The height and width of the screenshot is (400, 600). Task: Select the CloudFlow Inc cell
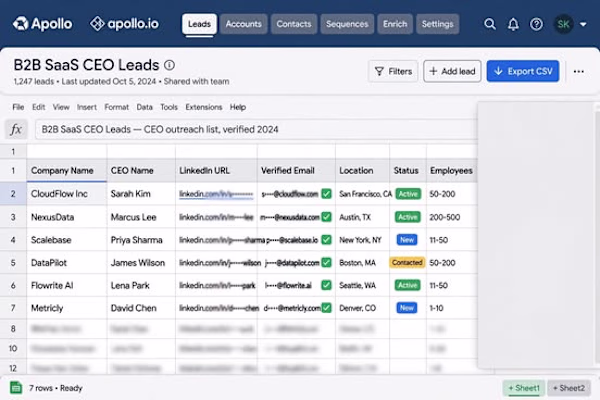67,194
